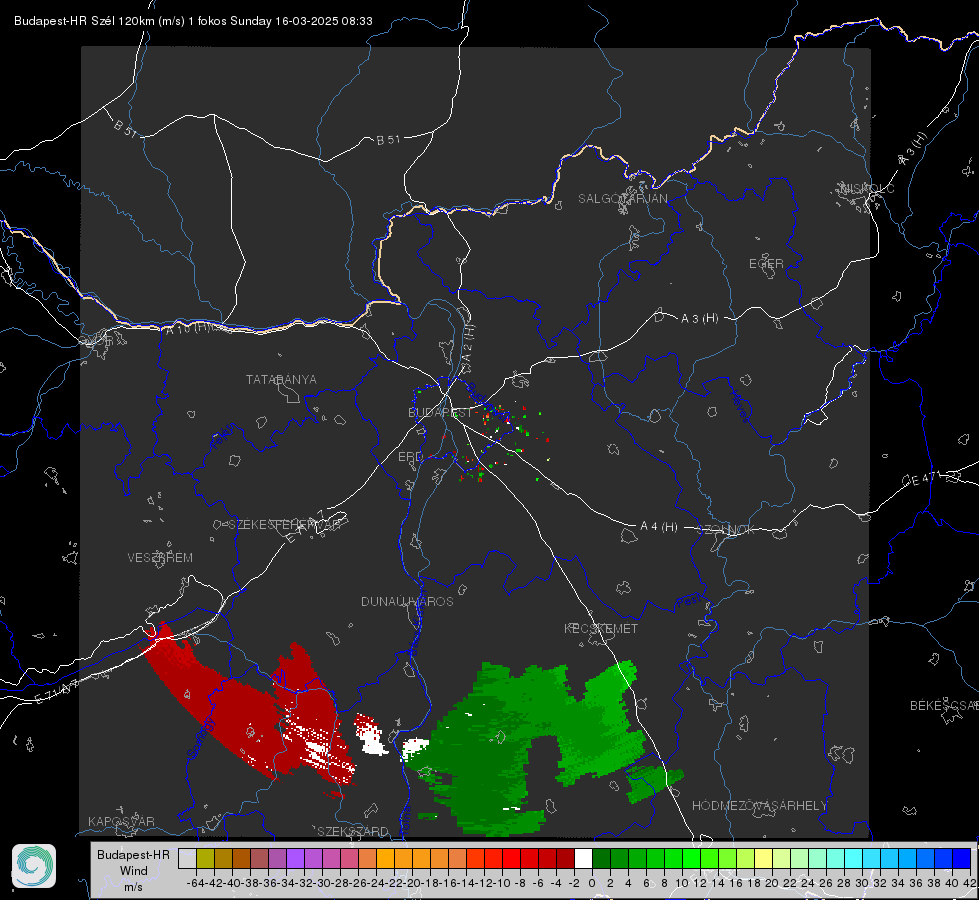
Task: Click the blue 'Pest' county label
Action: (689, 601)
